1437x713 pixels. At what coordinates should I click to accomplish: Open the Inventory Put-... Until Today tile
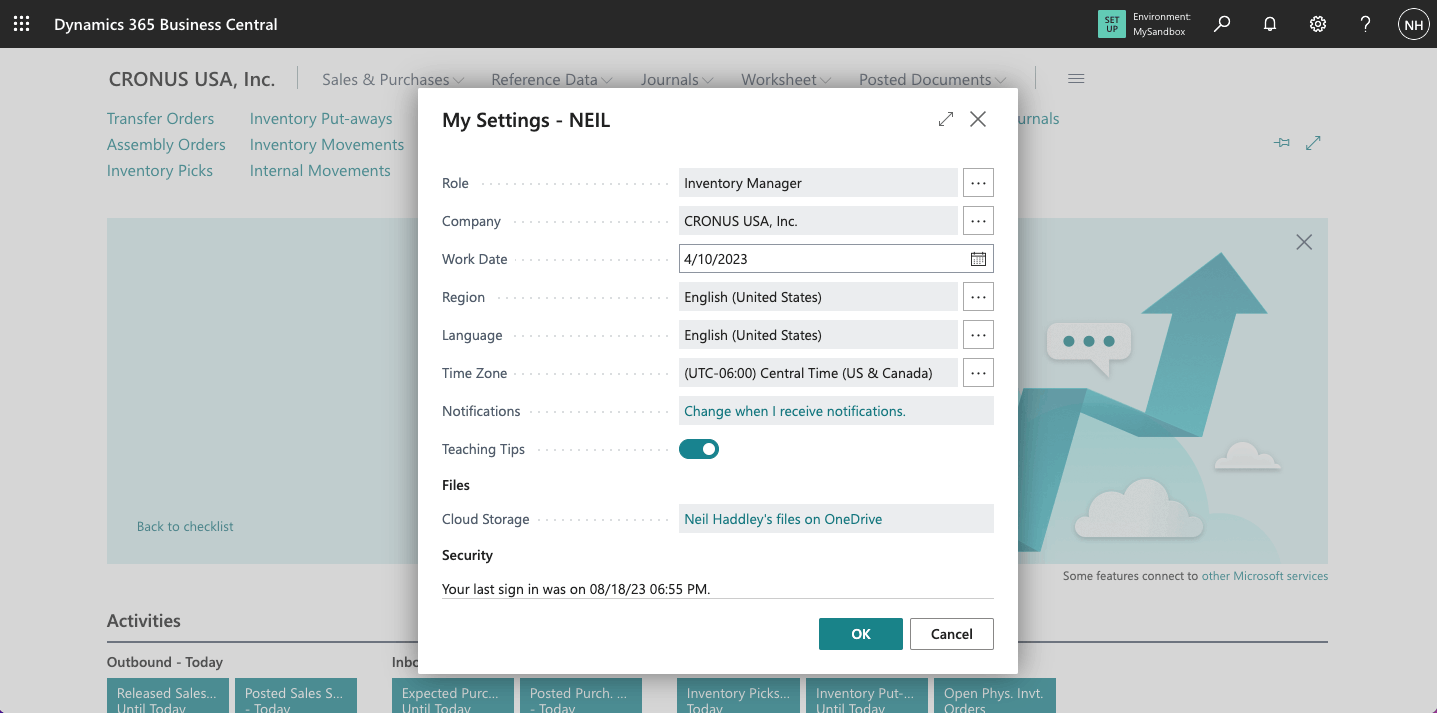coord(866,696)
